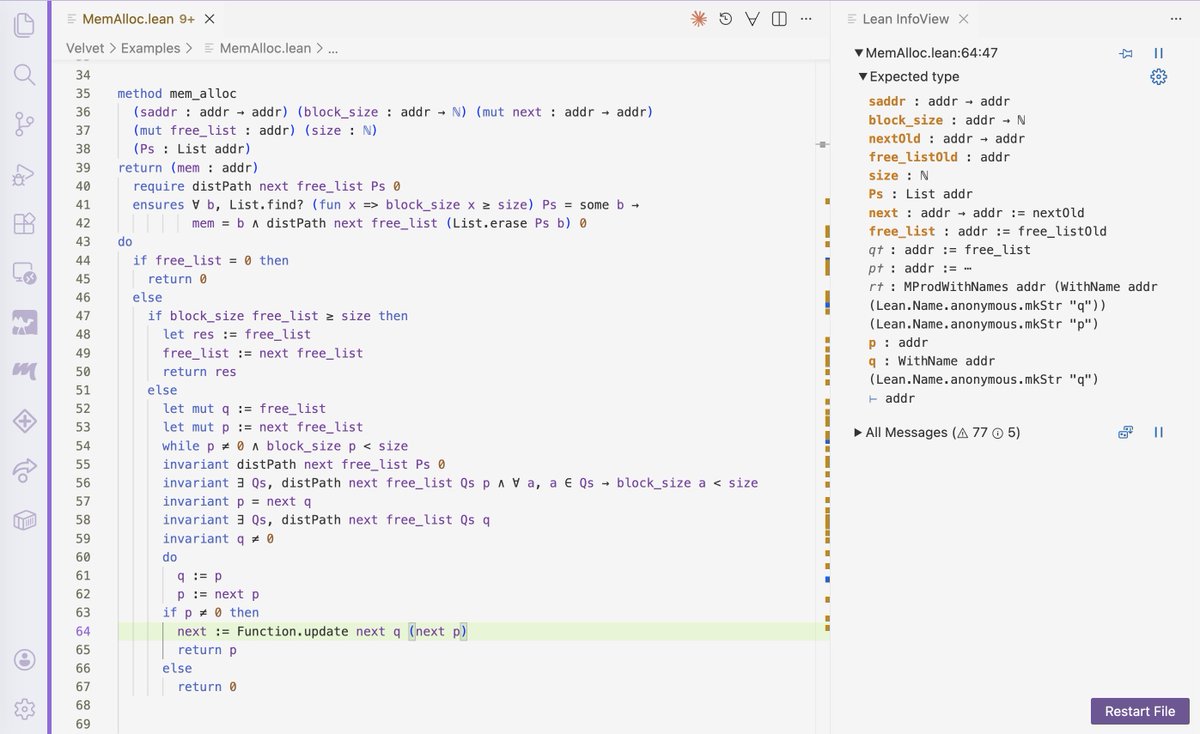The width and height of the screenshot is (1200, 734).
Task: Click 'nextOld : addr → addr' hypothesis
Action: [947, 139]
